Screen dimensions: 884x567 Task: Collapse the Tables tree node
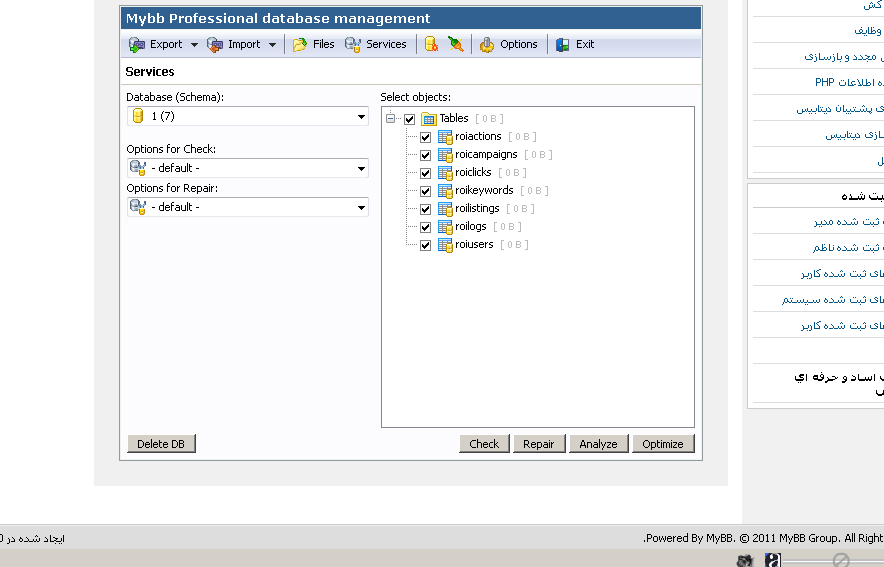(391, 119)
